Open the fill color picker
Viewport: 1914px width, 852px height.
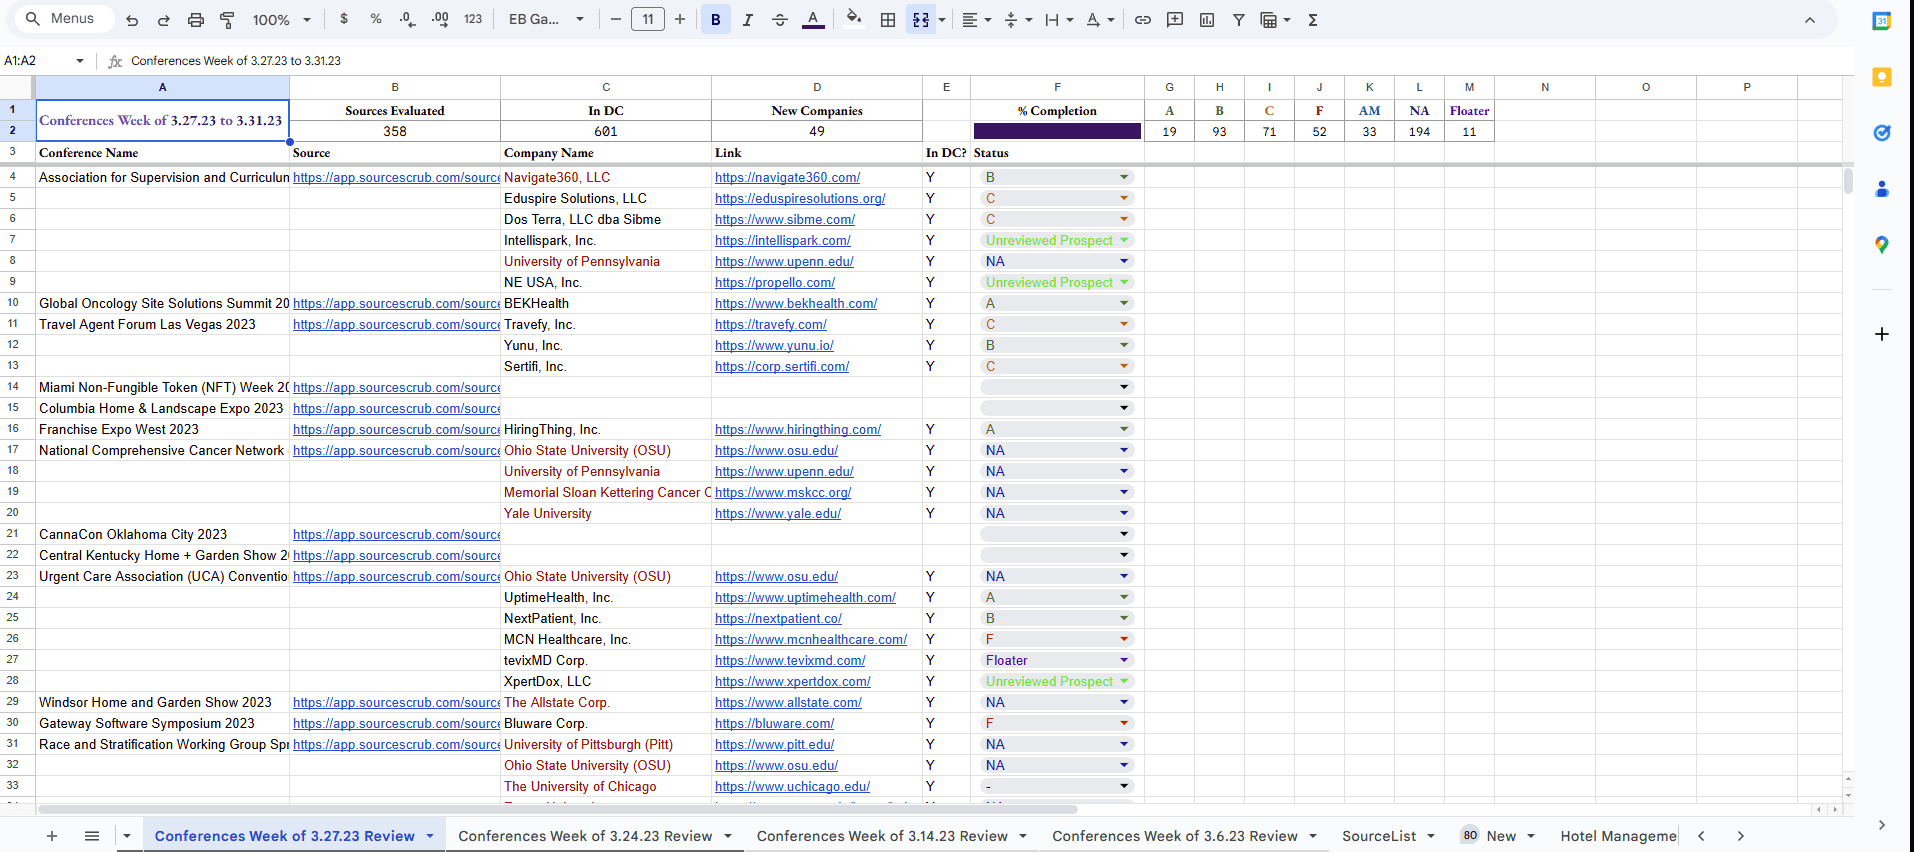pos(854,18)
